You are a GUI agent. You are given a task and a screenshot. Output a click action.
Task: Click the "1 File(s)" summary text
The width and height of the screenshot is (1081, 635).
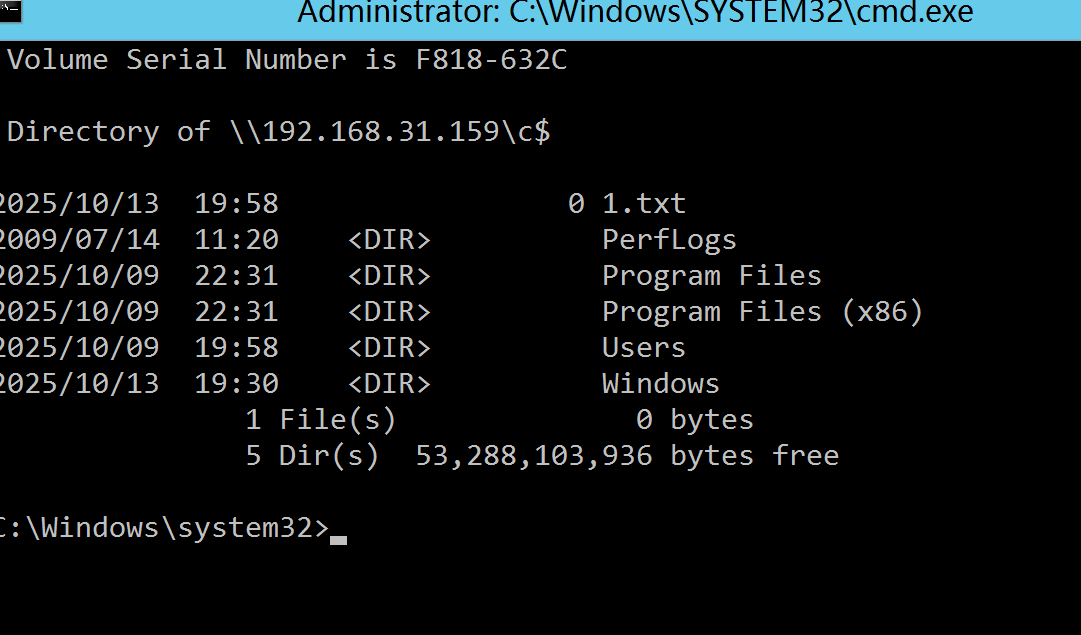click(321, 420)
